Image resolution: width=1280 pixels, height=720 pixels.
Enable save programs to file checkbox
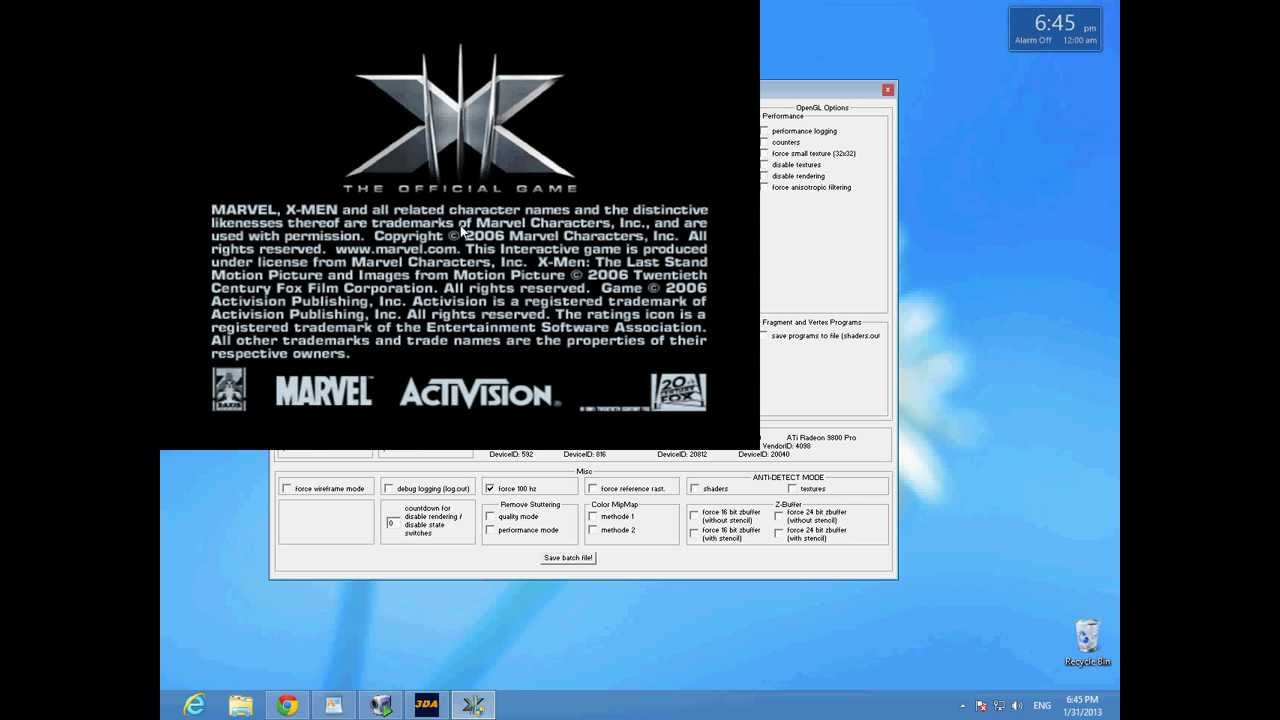click(765, 336)
